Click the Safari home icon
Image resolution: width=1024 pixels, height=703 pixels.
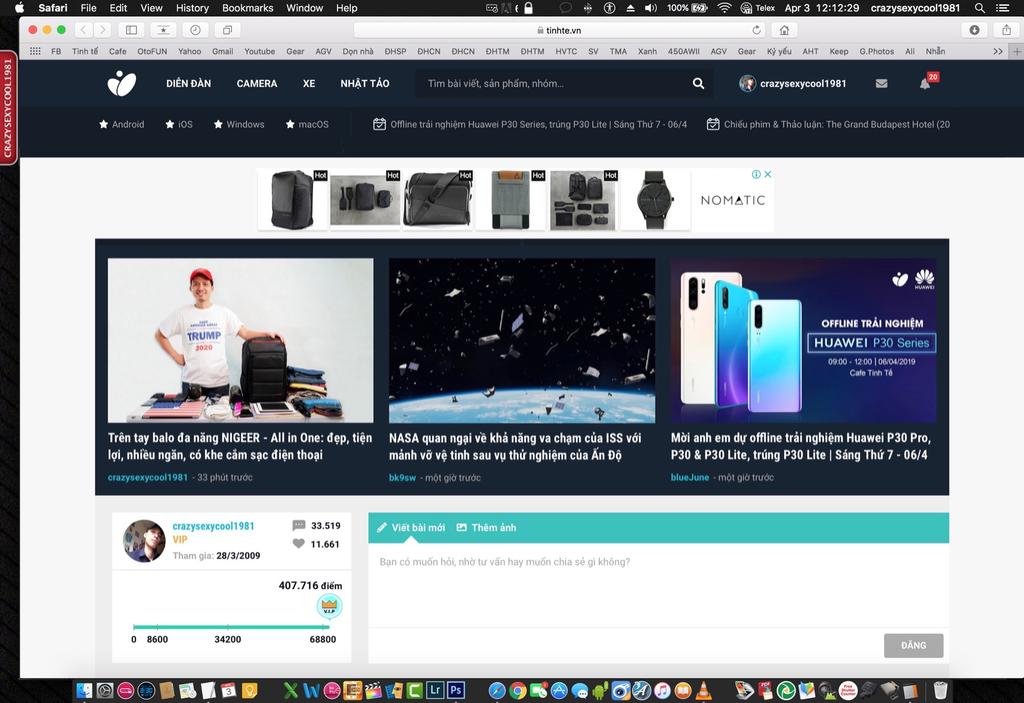784,30
